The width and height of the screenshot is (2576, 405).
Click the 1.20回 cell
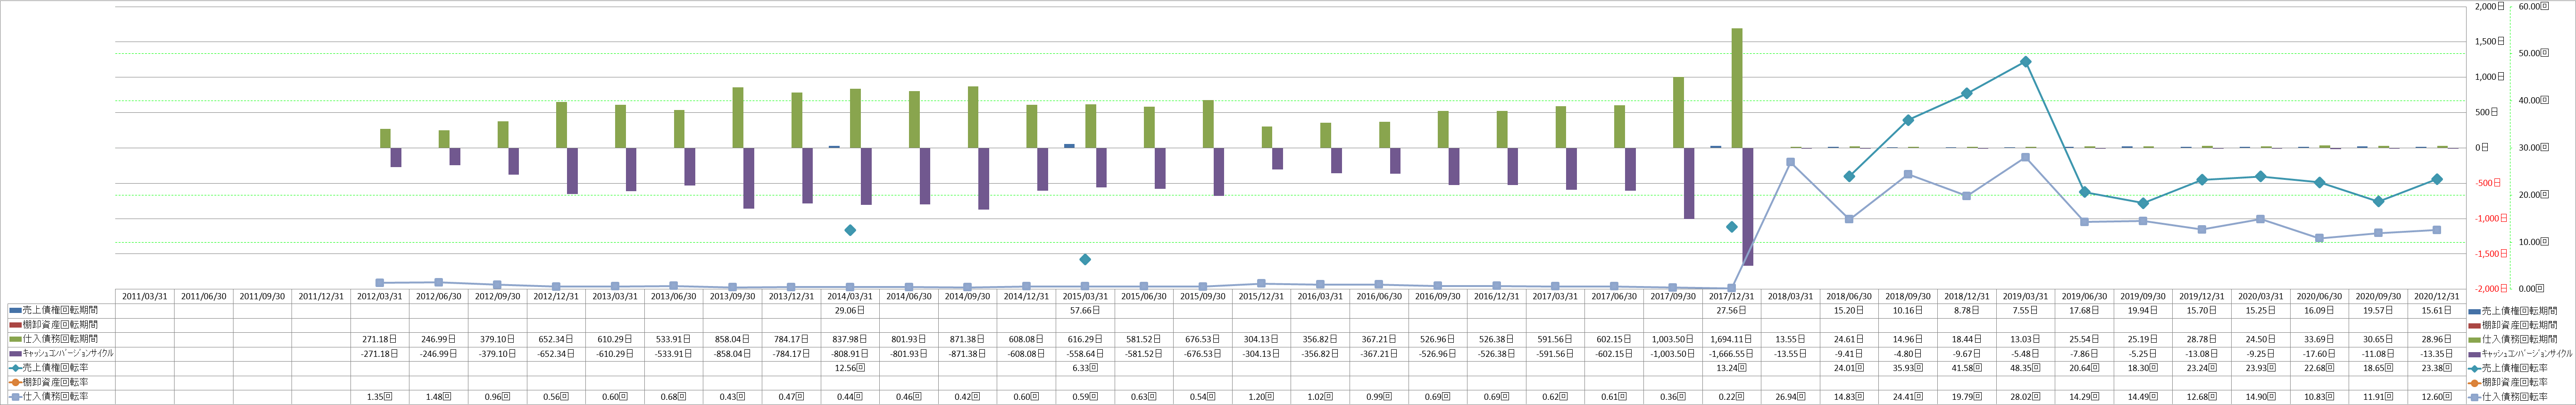(1261, 396)
